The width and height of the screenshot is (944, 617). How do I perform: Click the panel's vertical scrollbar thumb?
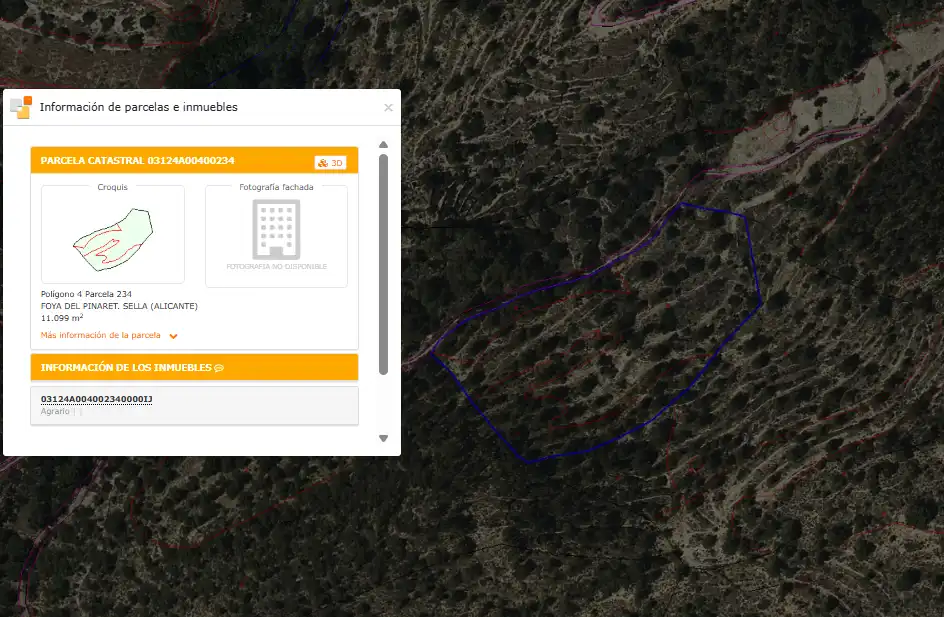click(x=384, y=264)
